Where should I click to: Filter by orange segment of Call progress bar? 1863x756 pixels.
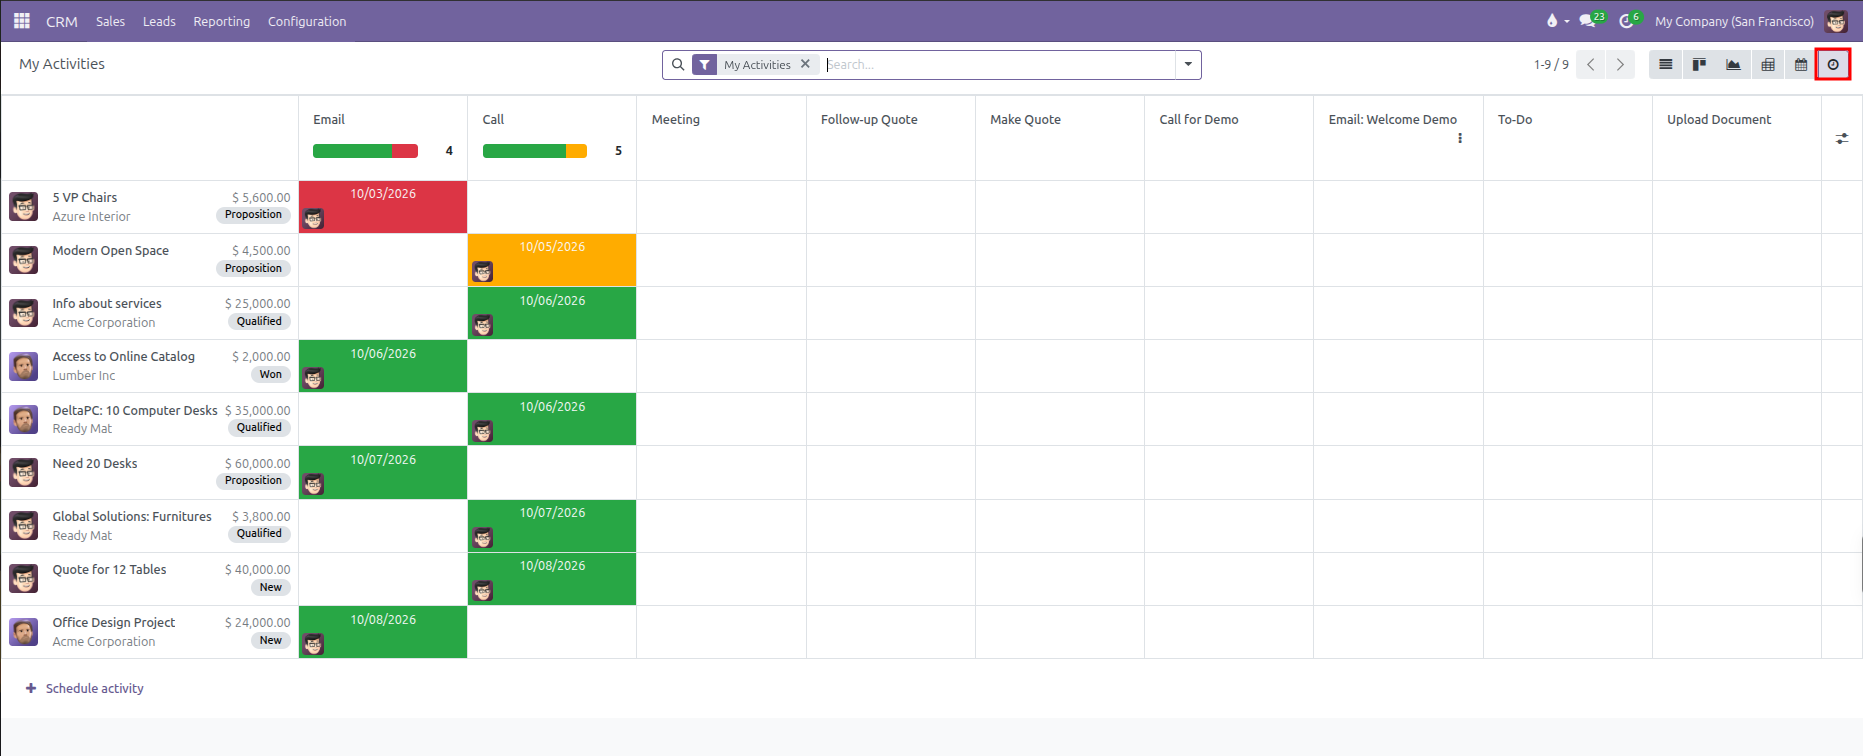(577, 151)
